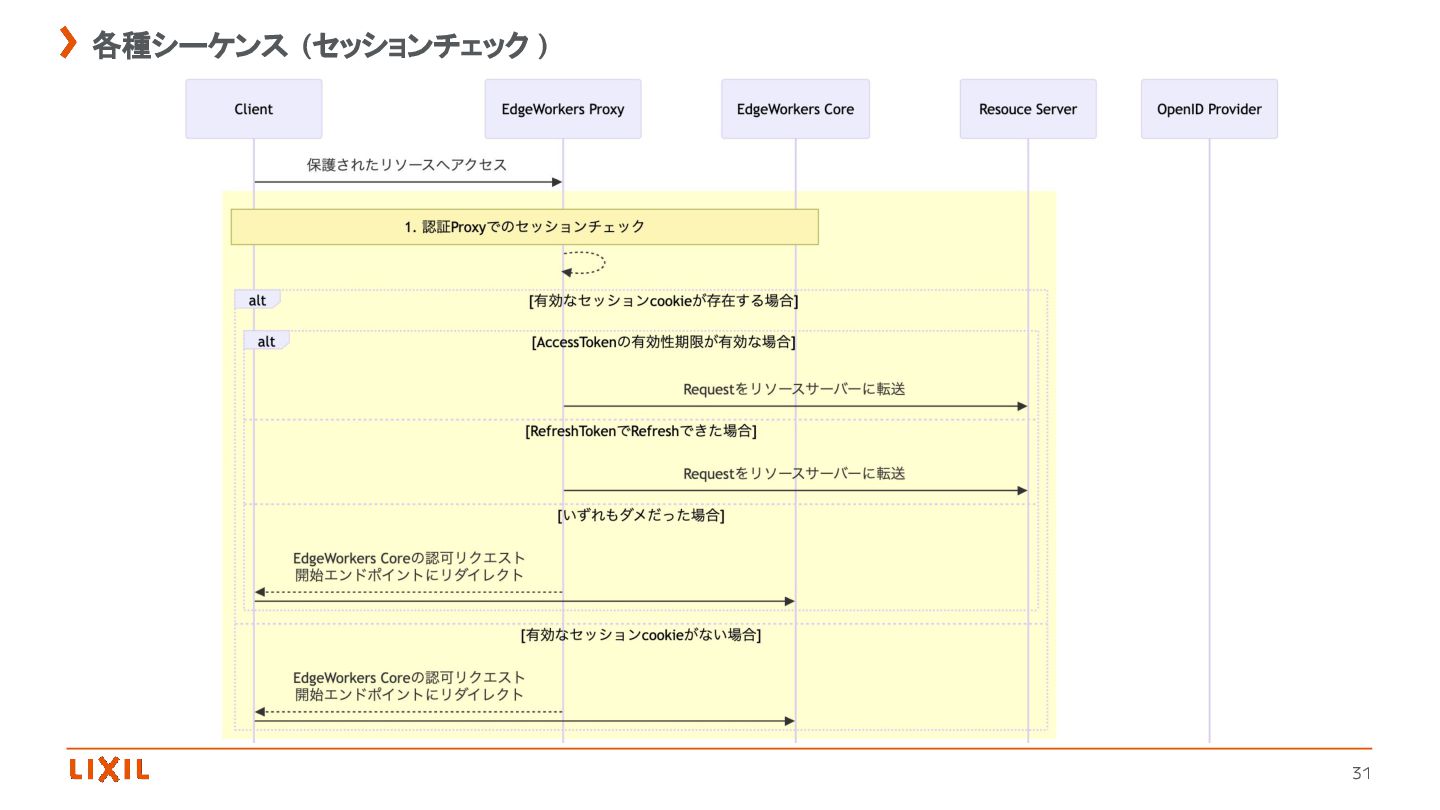Select the Client participant box

point(254,109)
